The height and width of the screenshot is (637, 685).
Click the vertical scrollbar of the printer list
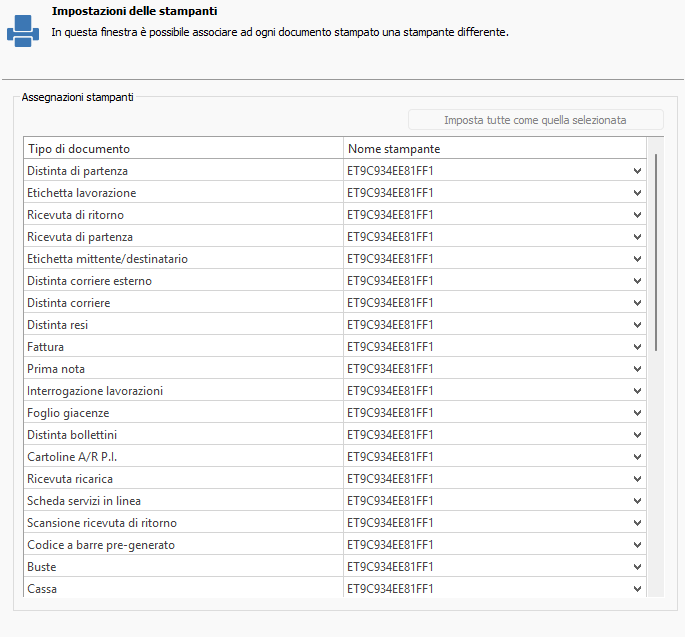click(656, 250)
